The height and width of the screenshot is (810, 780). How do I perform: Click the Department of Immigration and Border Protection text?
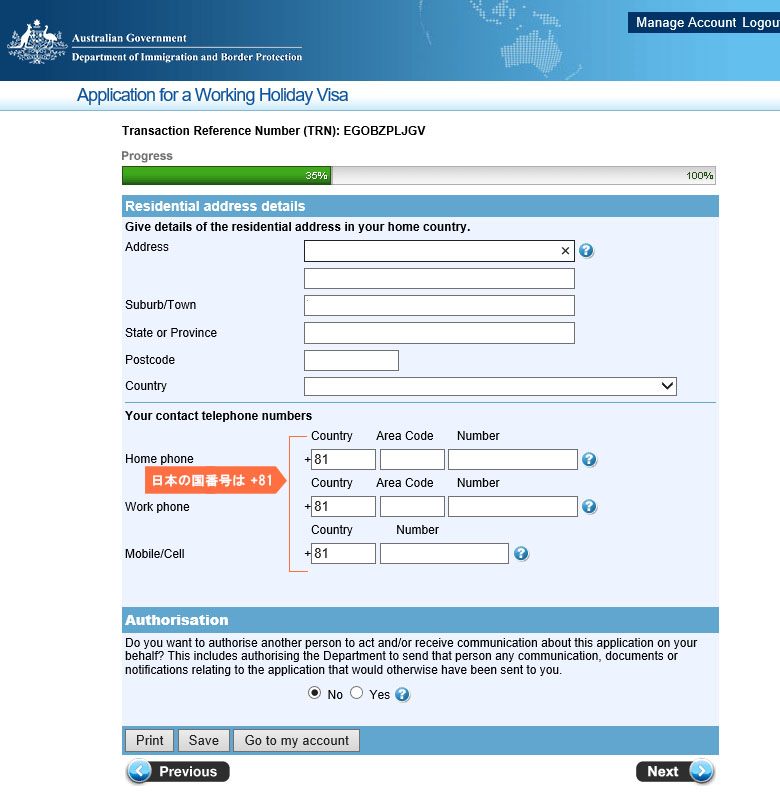pos(186,57)
